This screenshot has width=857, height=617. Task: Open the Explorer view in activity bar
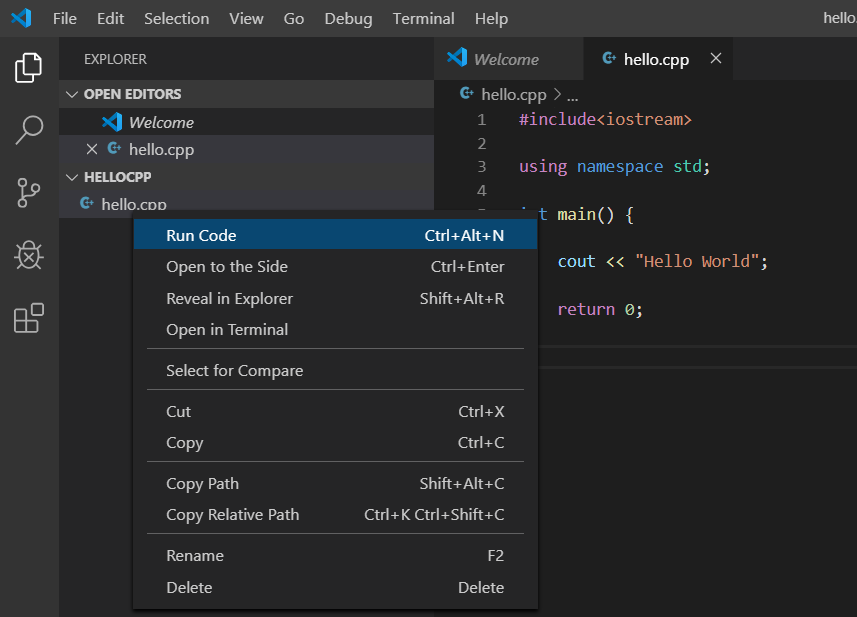28,68
